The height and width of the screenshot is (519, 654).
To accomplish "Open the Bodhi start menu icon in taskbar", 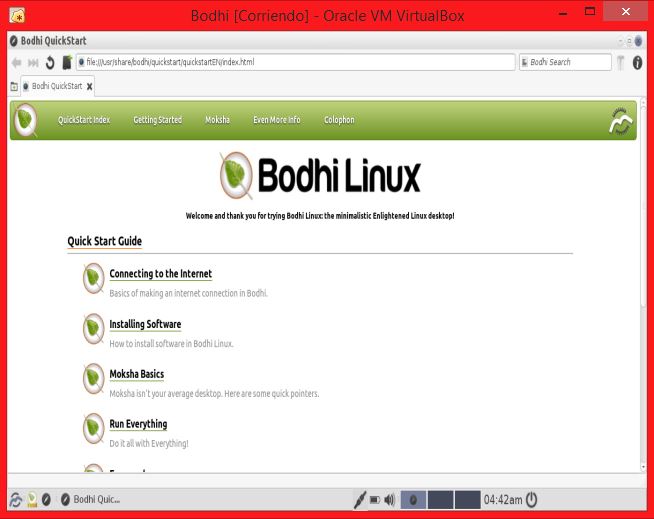I will coord(16,499).
